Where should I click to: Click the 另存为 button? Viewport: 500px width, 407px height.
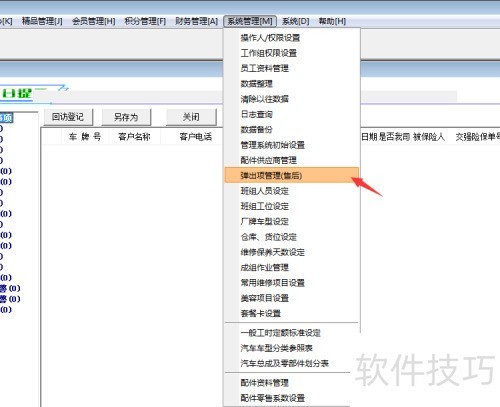(x=126, y=117)
